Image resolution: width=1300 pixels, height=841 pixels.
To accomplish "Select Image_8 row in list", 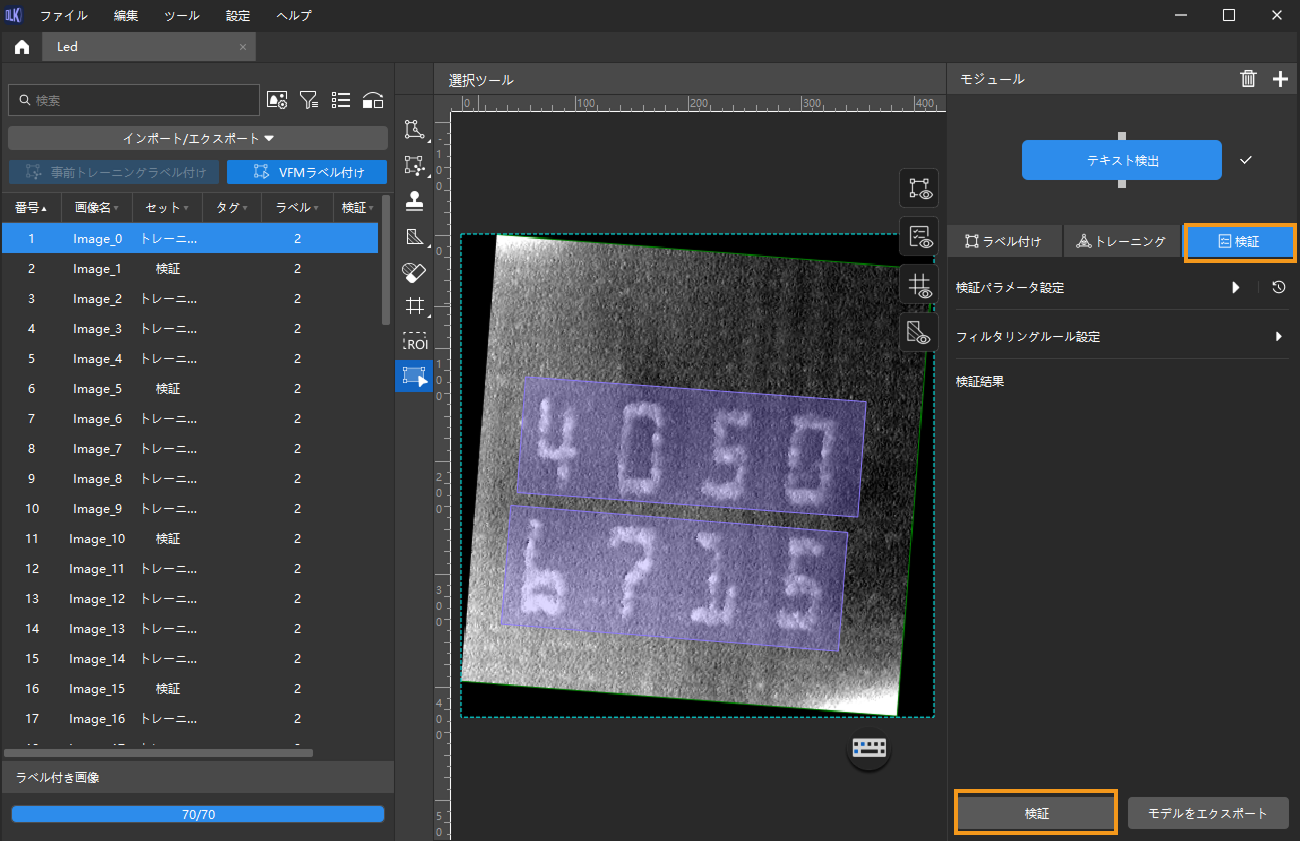I will 190,479.
